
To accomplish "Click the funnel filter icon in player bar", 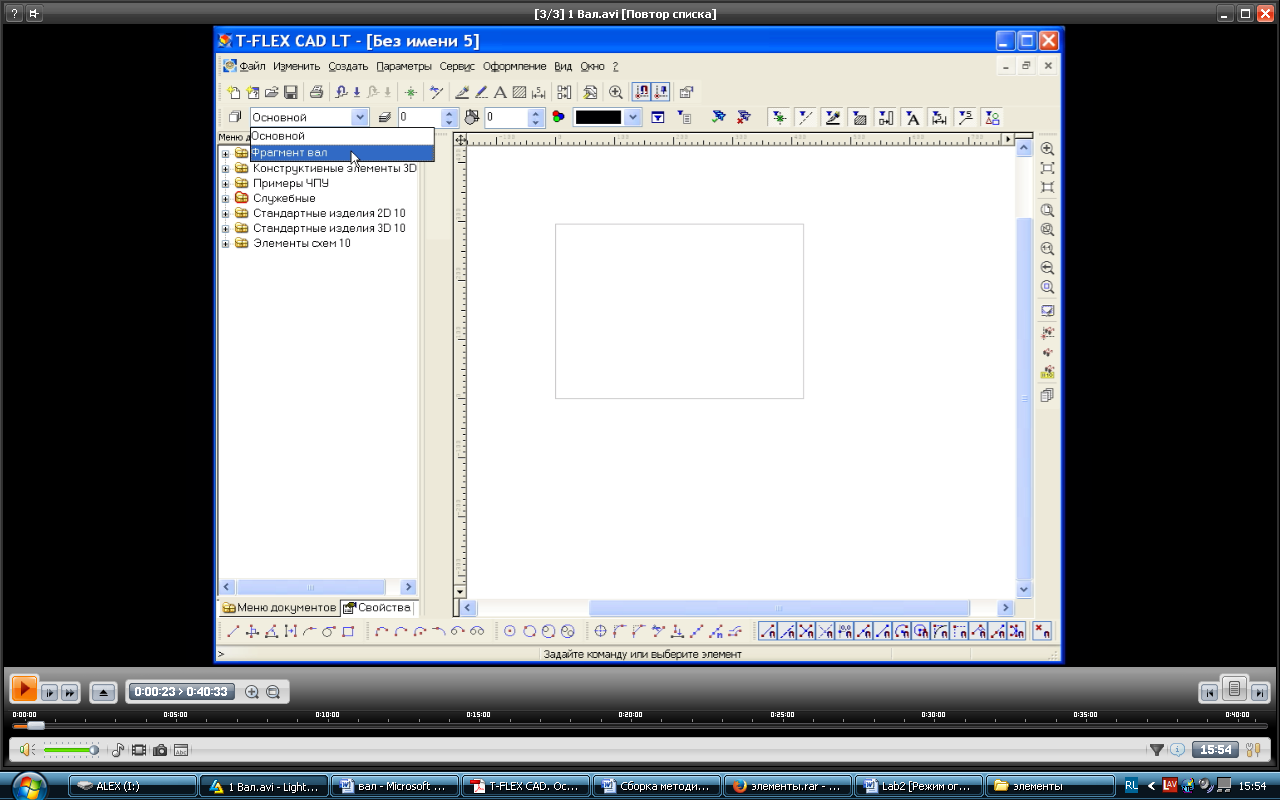I will (x=1157, y=750).
